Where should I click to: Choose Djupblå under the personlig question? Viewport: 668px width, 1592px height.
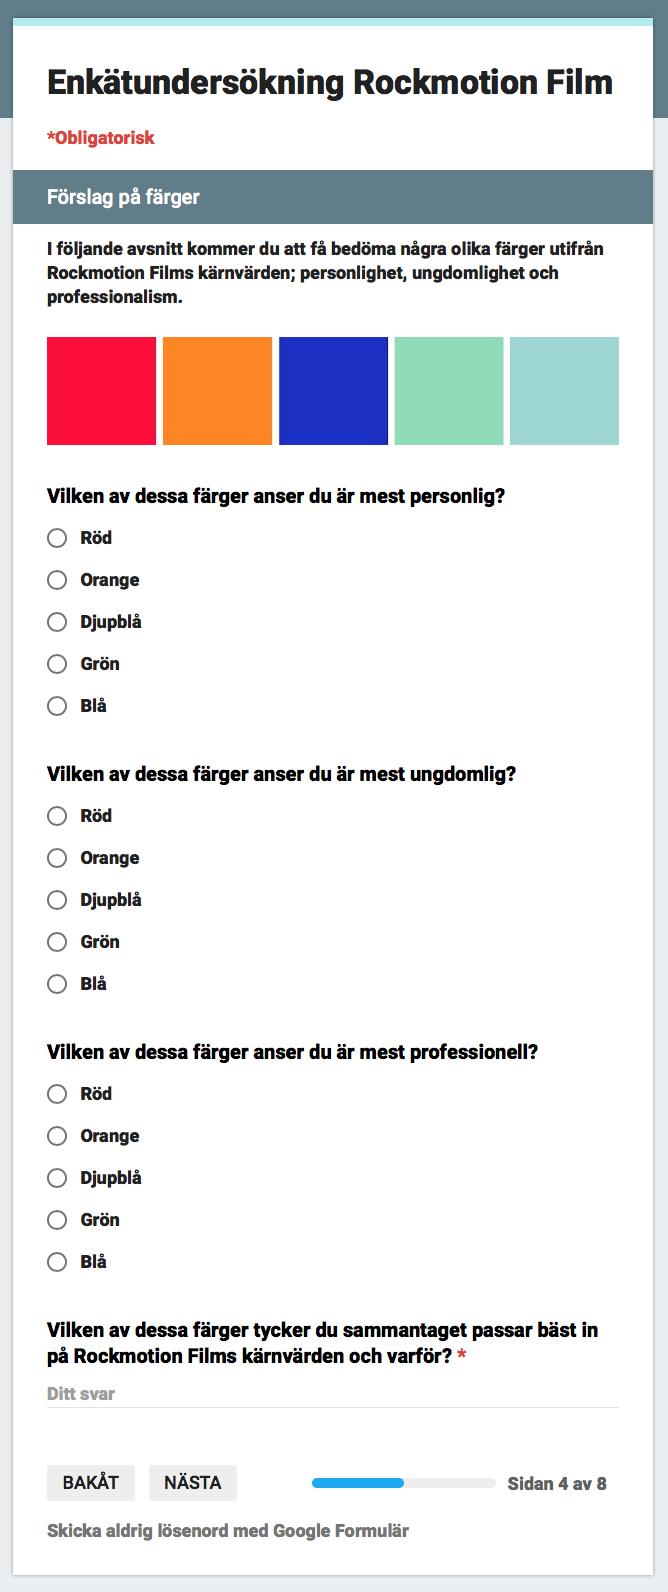point(57,622)
